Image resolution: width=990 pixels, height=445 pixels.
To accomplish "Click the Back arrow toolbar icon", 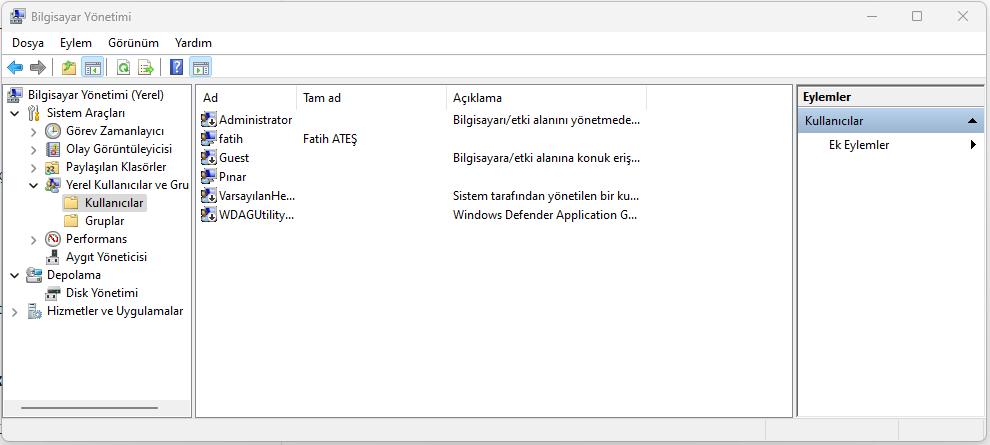I will [15, 67].
